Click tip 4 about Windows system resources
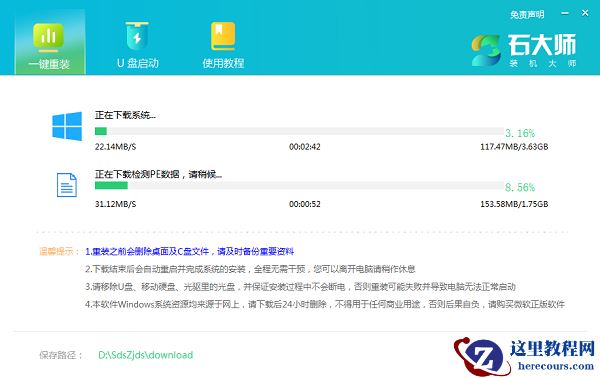Screen dimensions: 600x378 coord(325,305)
